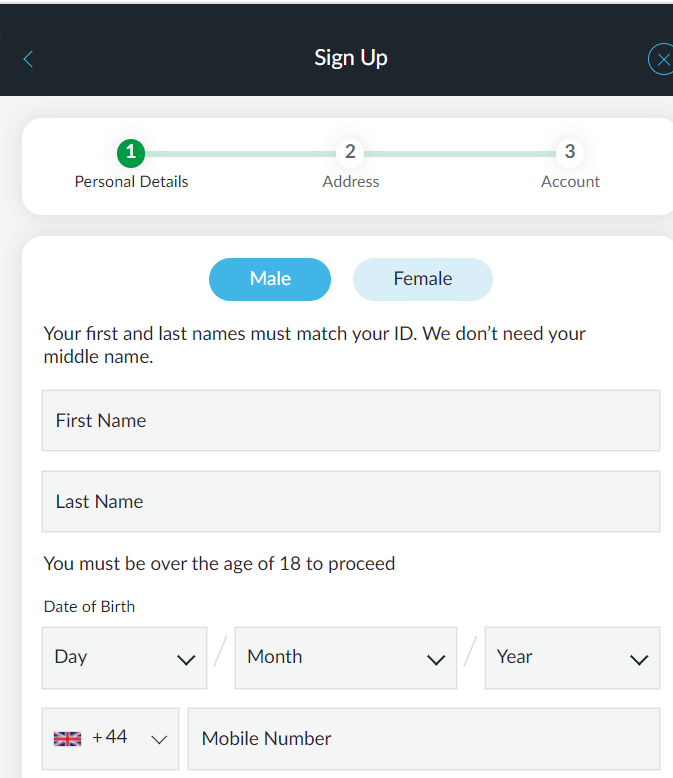This screenshot has width=673, height=778.
Task: Click step 1 circle indicator
Action: pyautogui.click(x=131, y=153)
